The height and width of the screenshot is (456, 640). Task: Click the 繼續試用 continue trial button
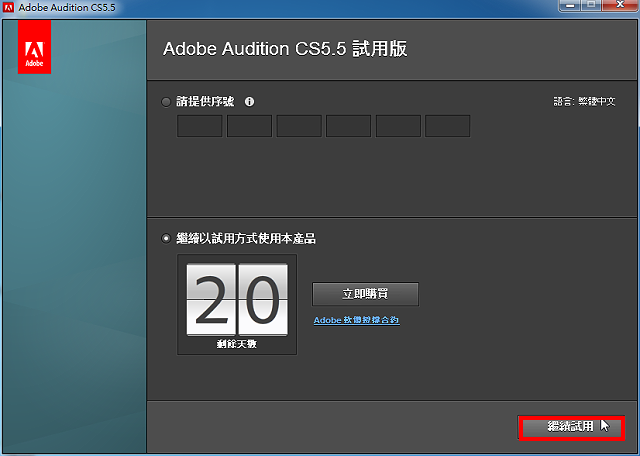pos(571,427)
